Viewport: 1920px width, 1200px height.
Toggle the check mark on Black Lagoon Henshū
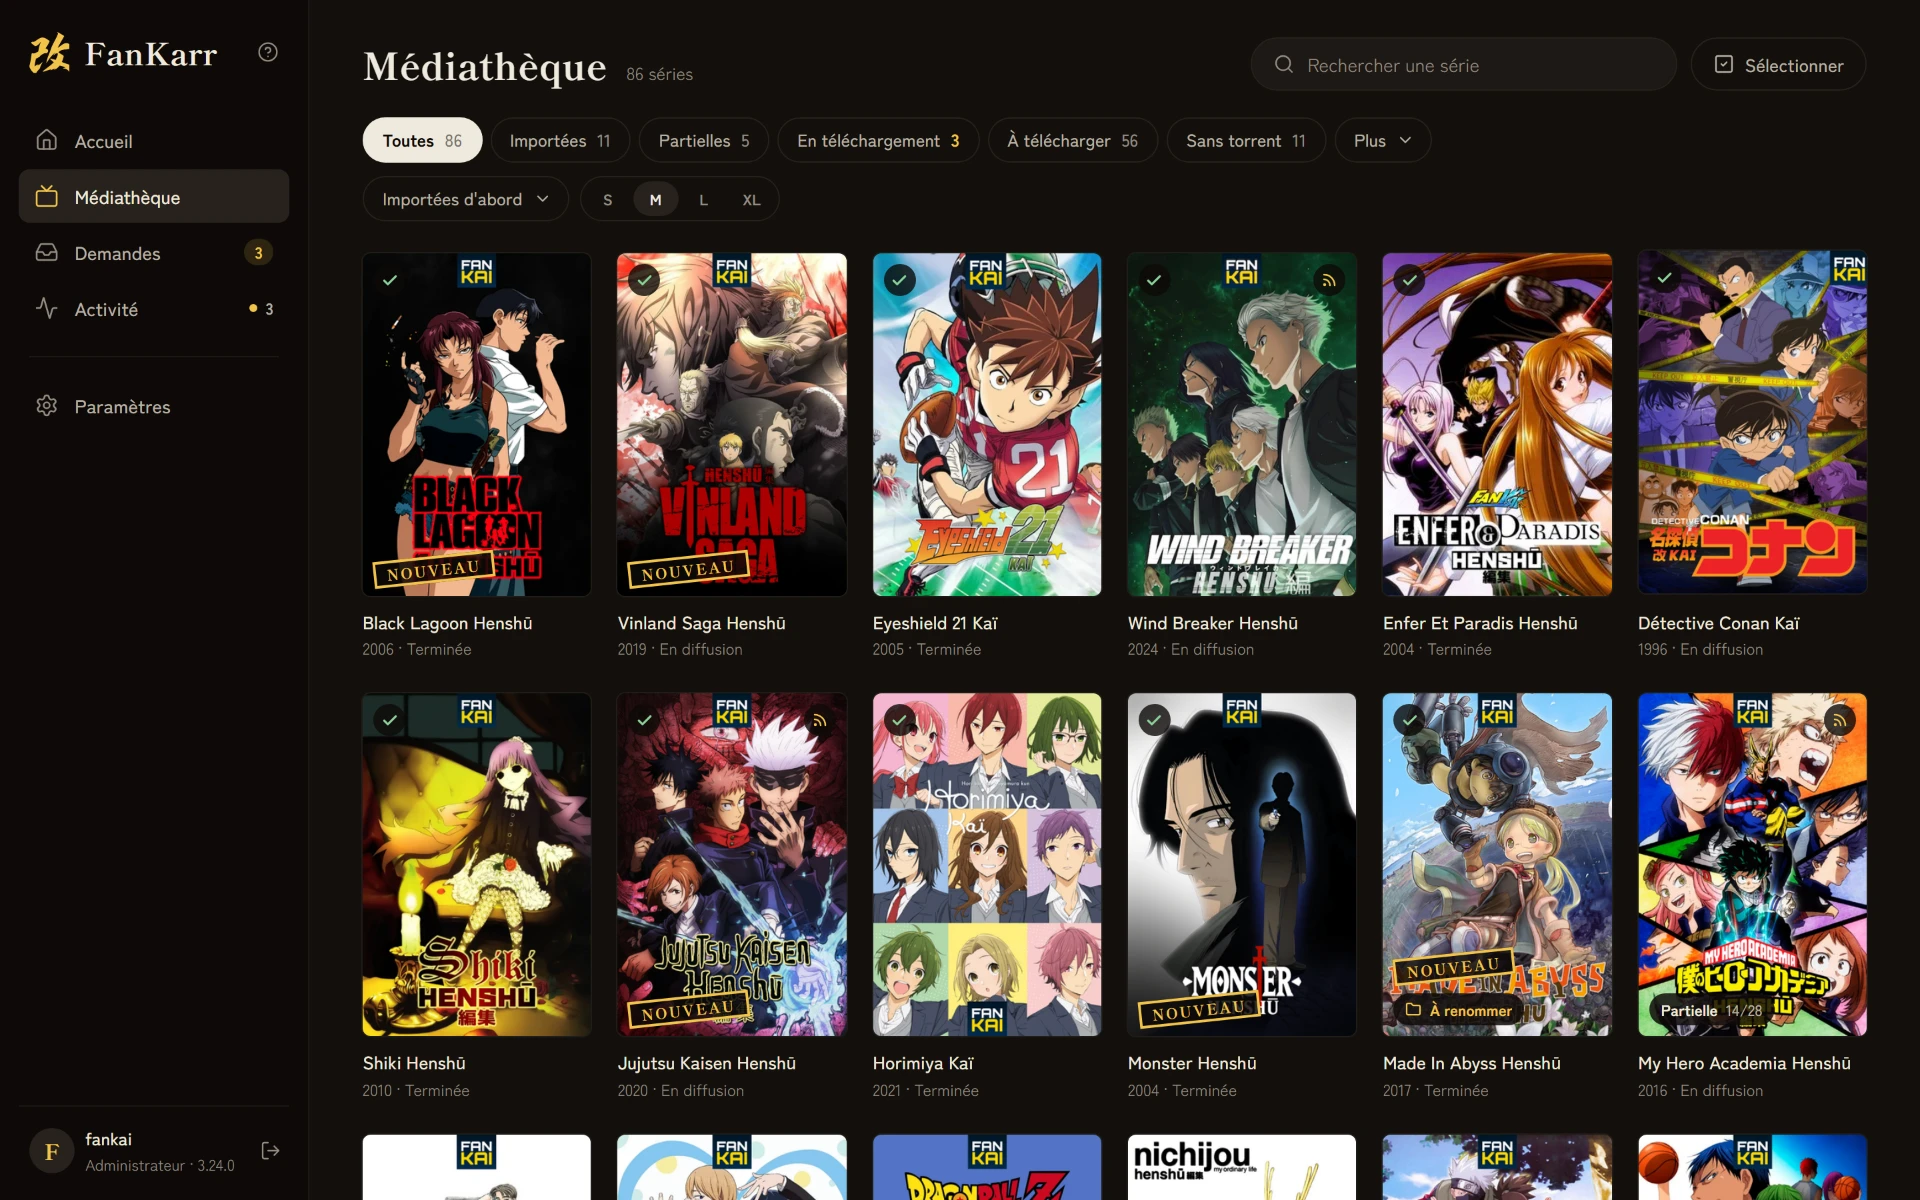pyautogui.click(x=390, y=281)
